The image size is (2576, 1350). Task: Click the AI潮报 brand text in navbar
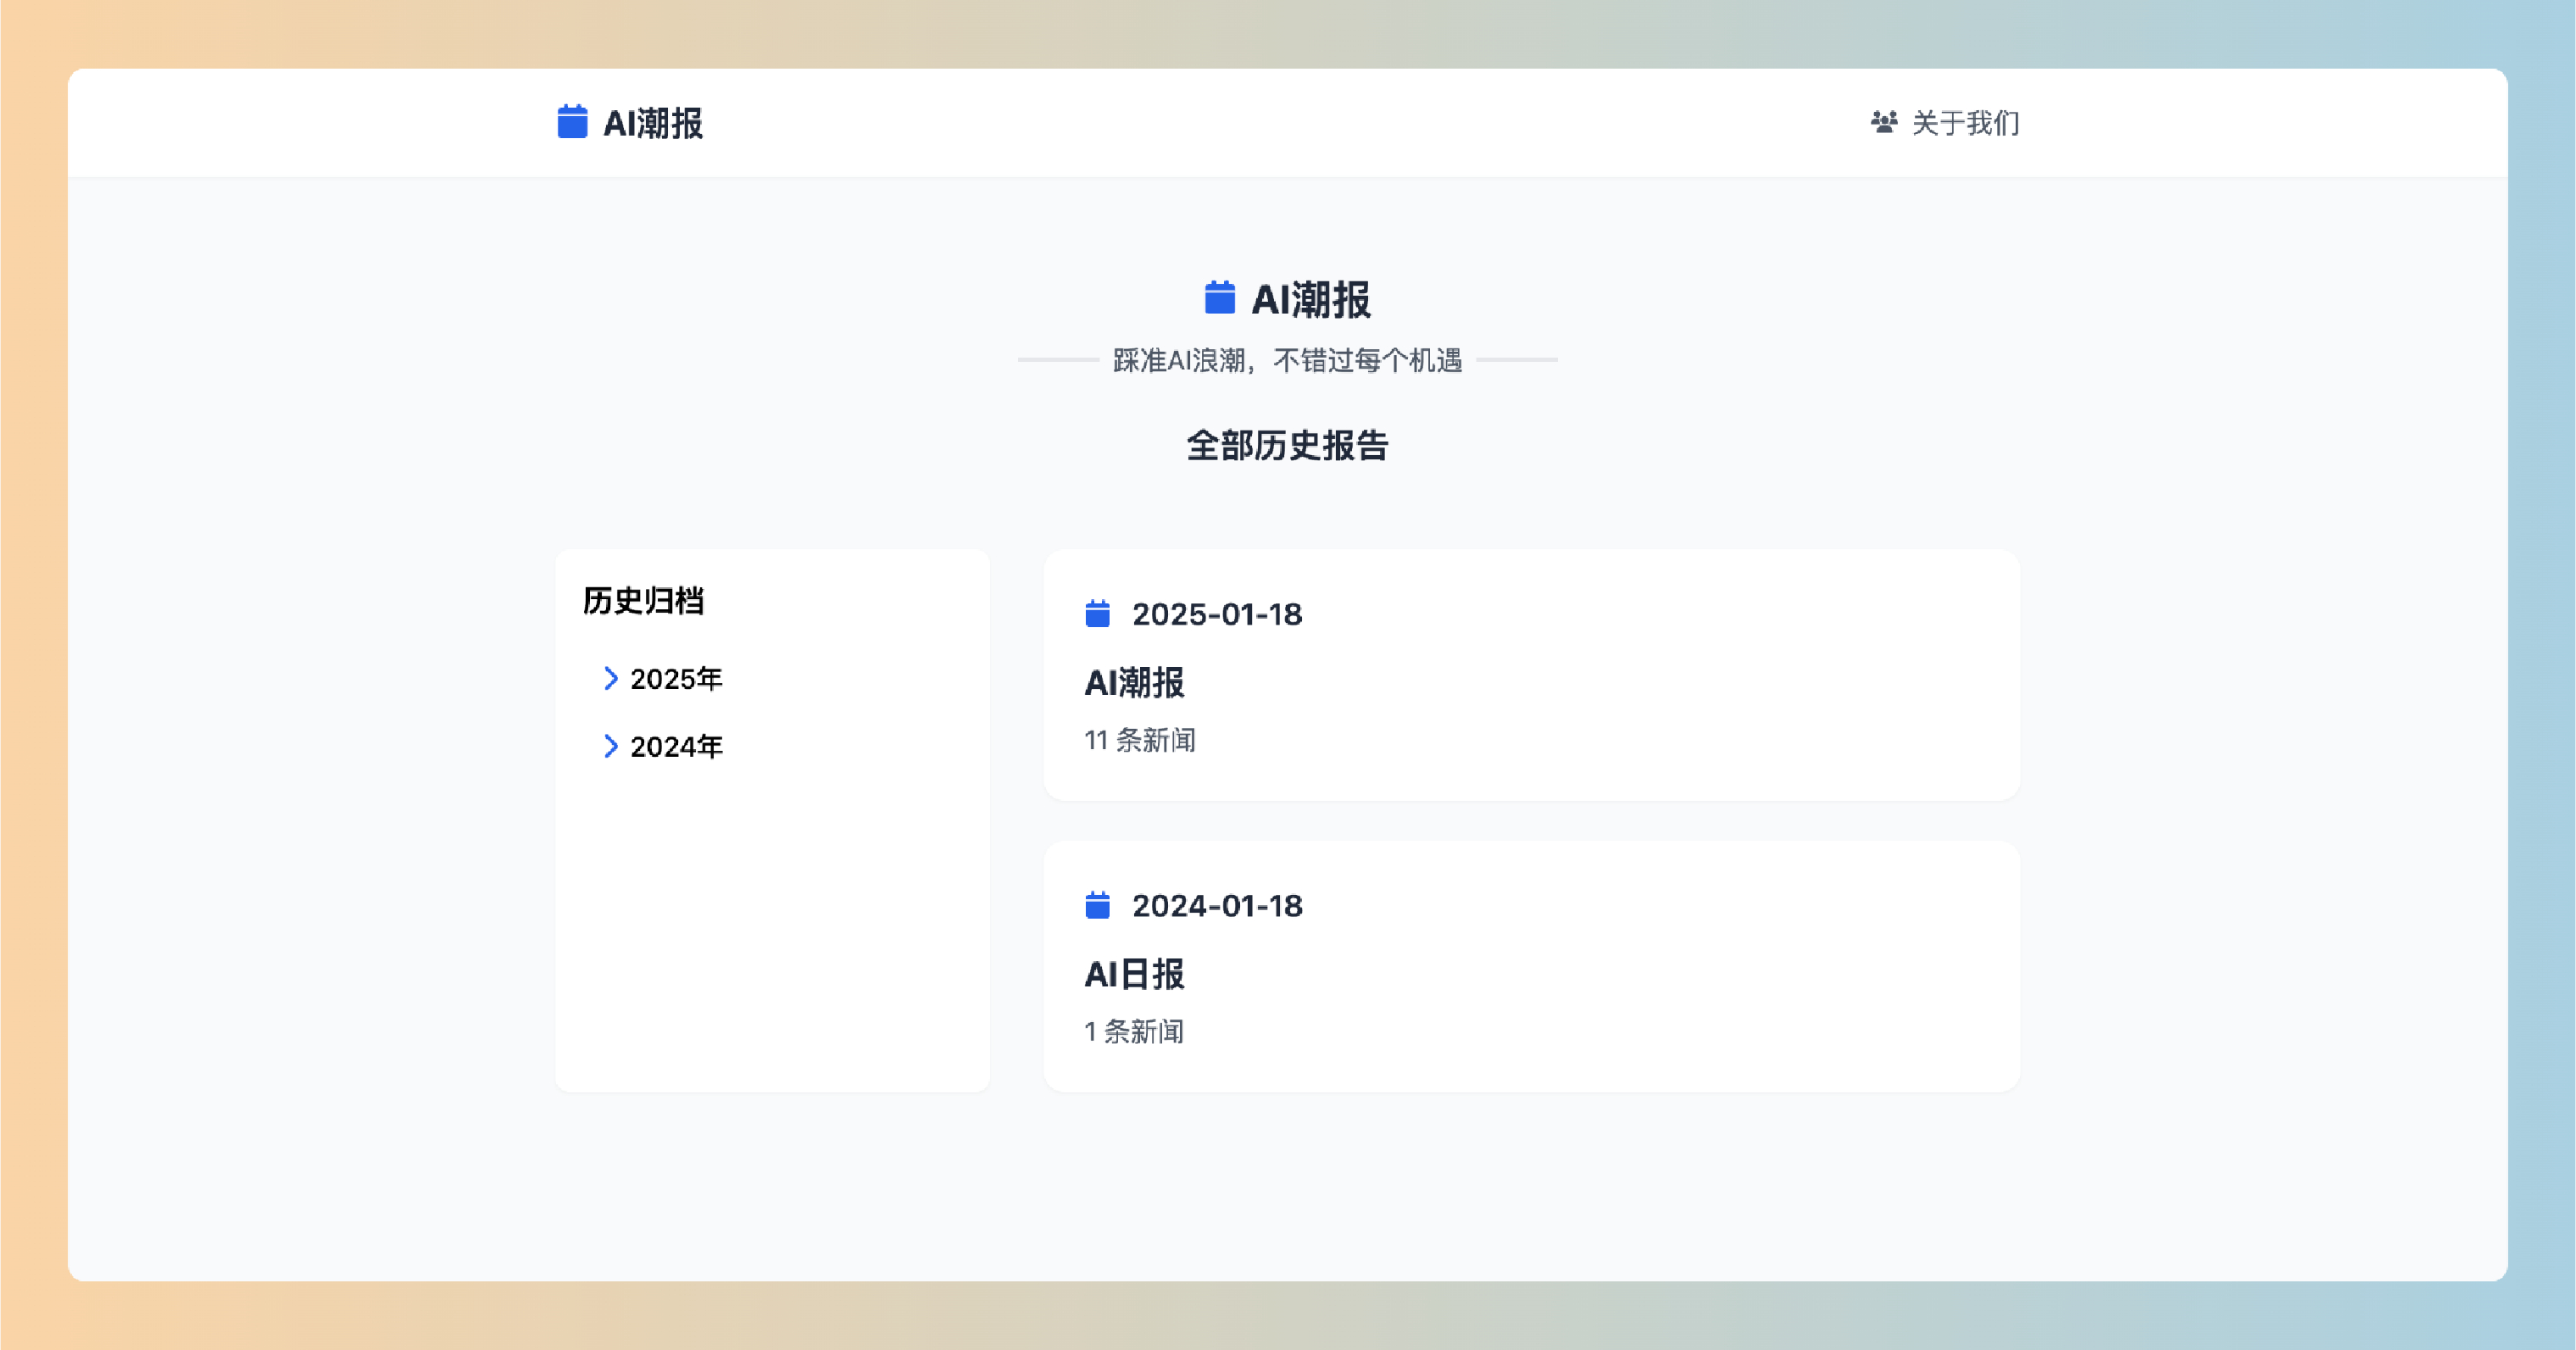(653, 123)
